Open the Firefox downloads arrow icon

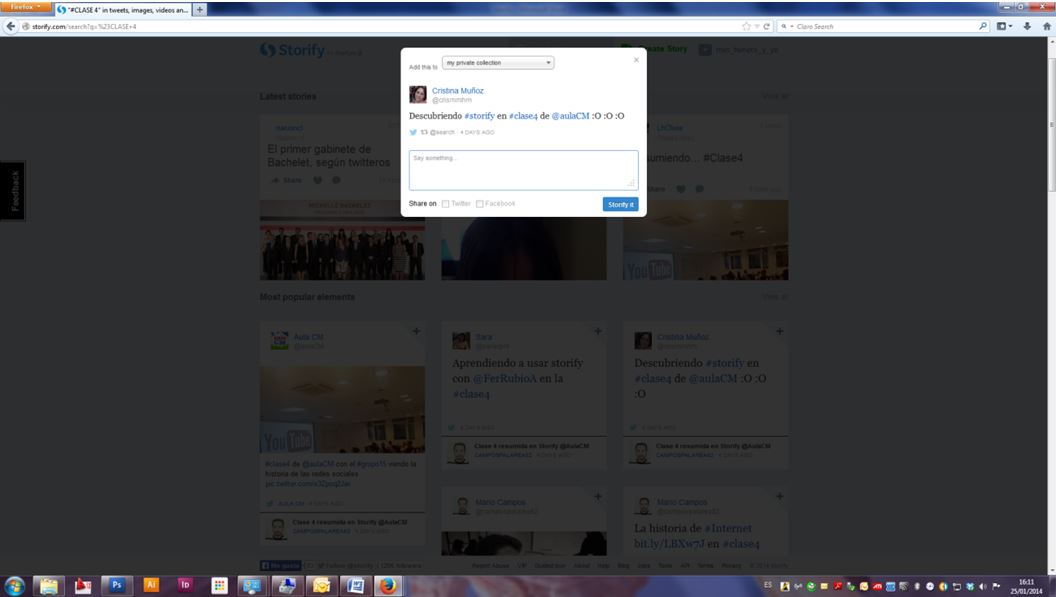pos(1026,26)
